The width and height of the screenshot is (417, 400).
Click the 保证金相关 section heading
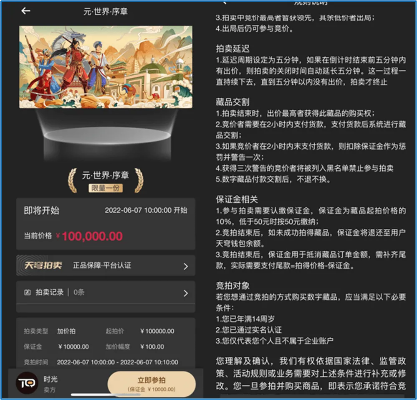(237, 199)
